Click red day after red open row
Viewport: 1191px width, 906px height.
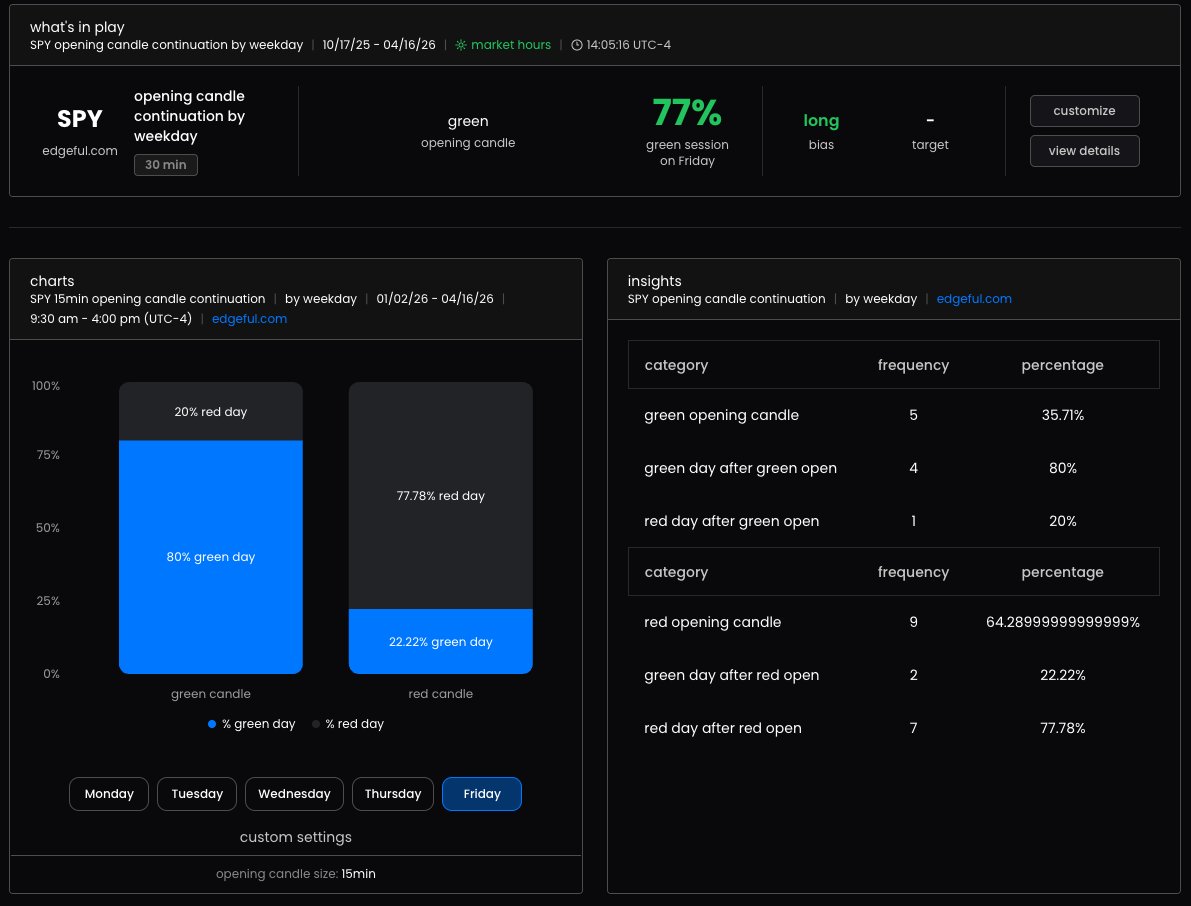click(x=893, y=728)
